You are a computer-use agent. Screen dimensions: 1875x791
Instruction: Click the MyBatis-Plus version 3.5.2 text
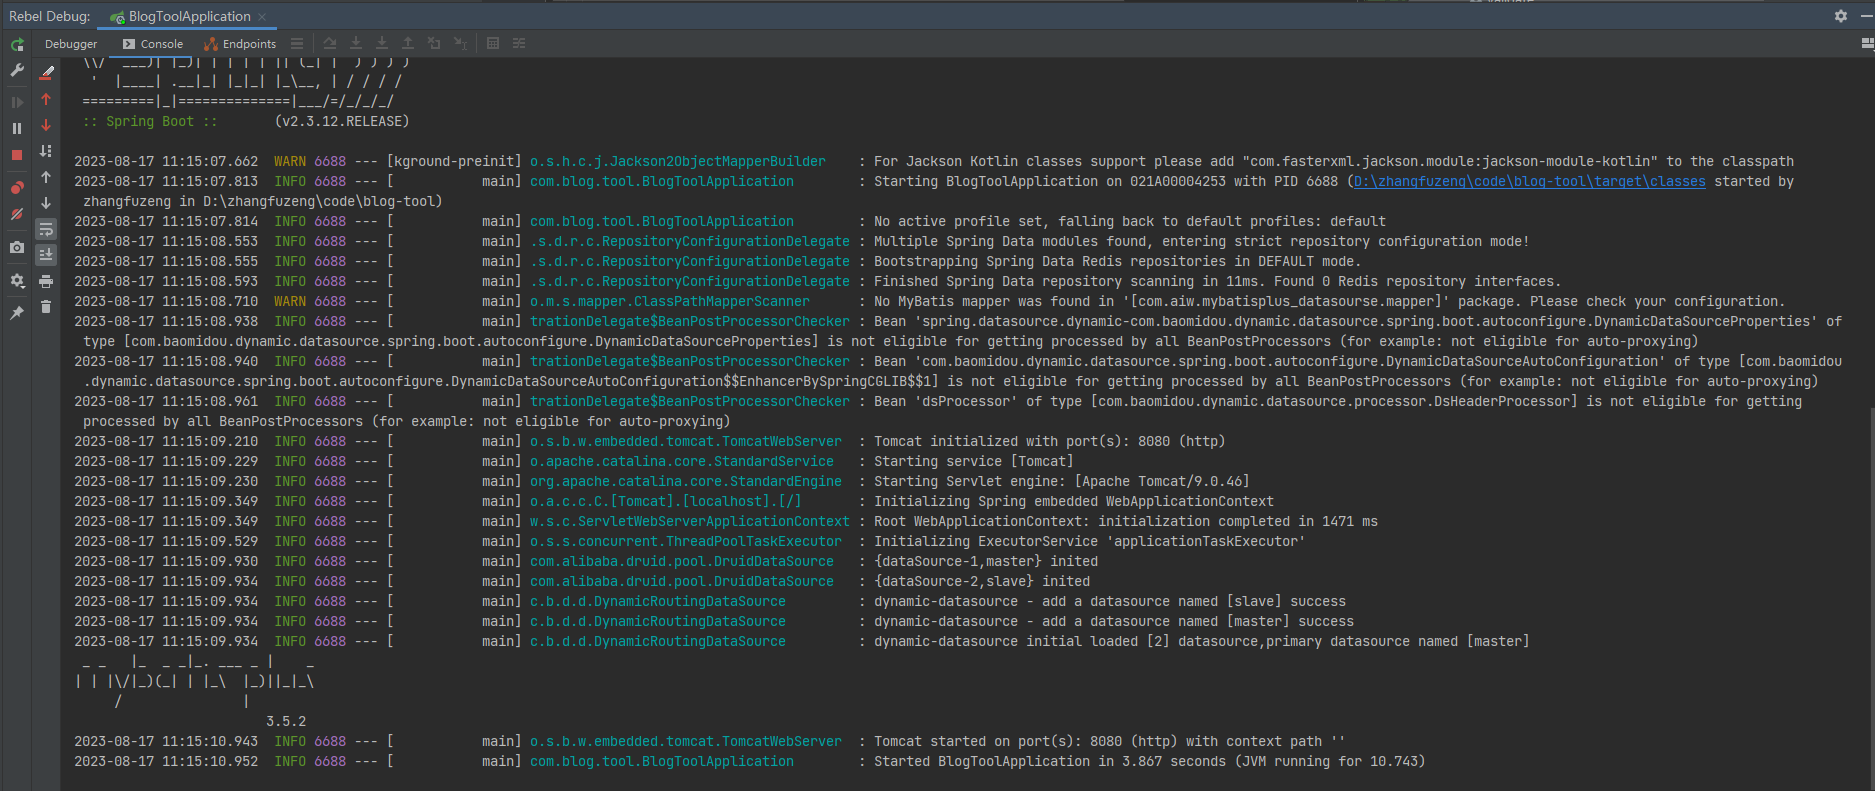pyautogui.click(x=286, y=721)
